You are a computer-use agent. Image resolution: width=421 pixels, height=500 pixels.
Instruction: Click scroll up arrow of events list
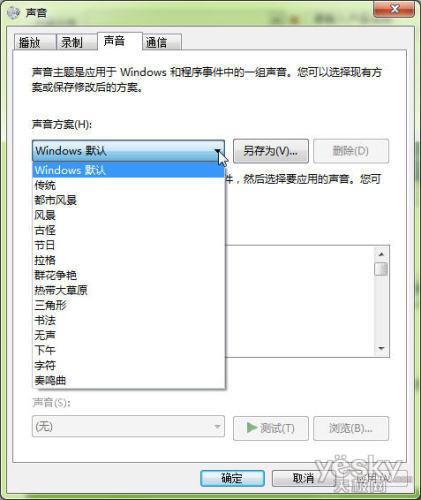[381, 254]
